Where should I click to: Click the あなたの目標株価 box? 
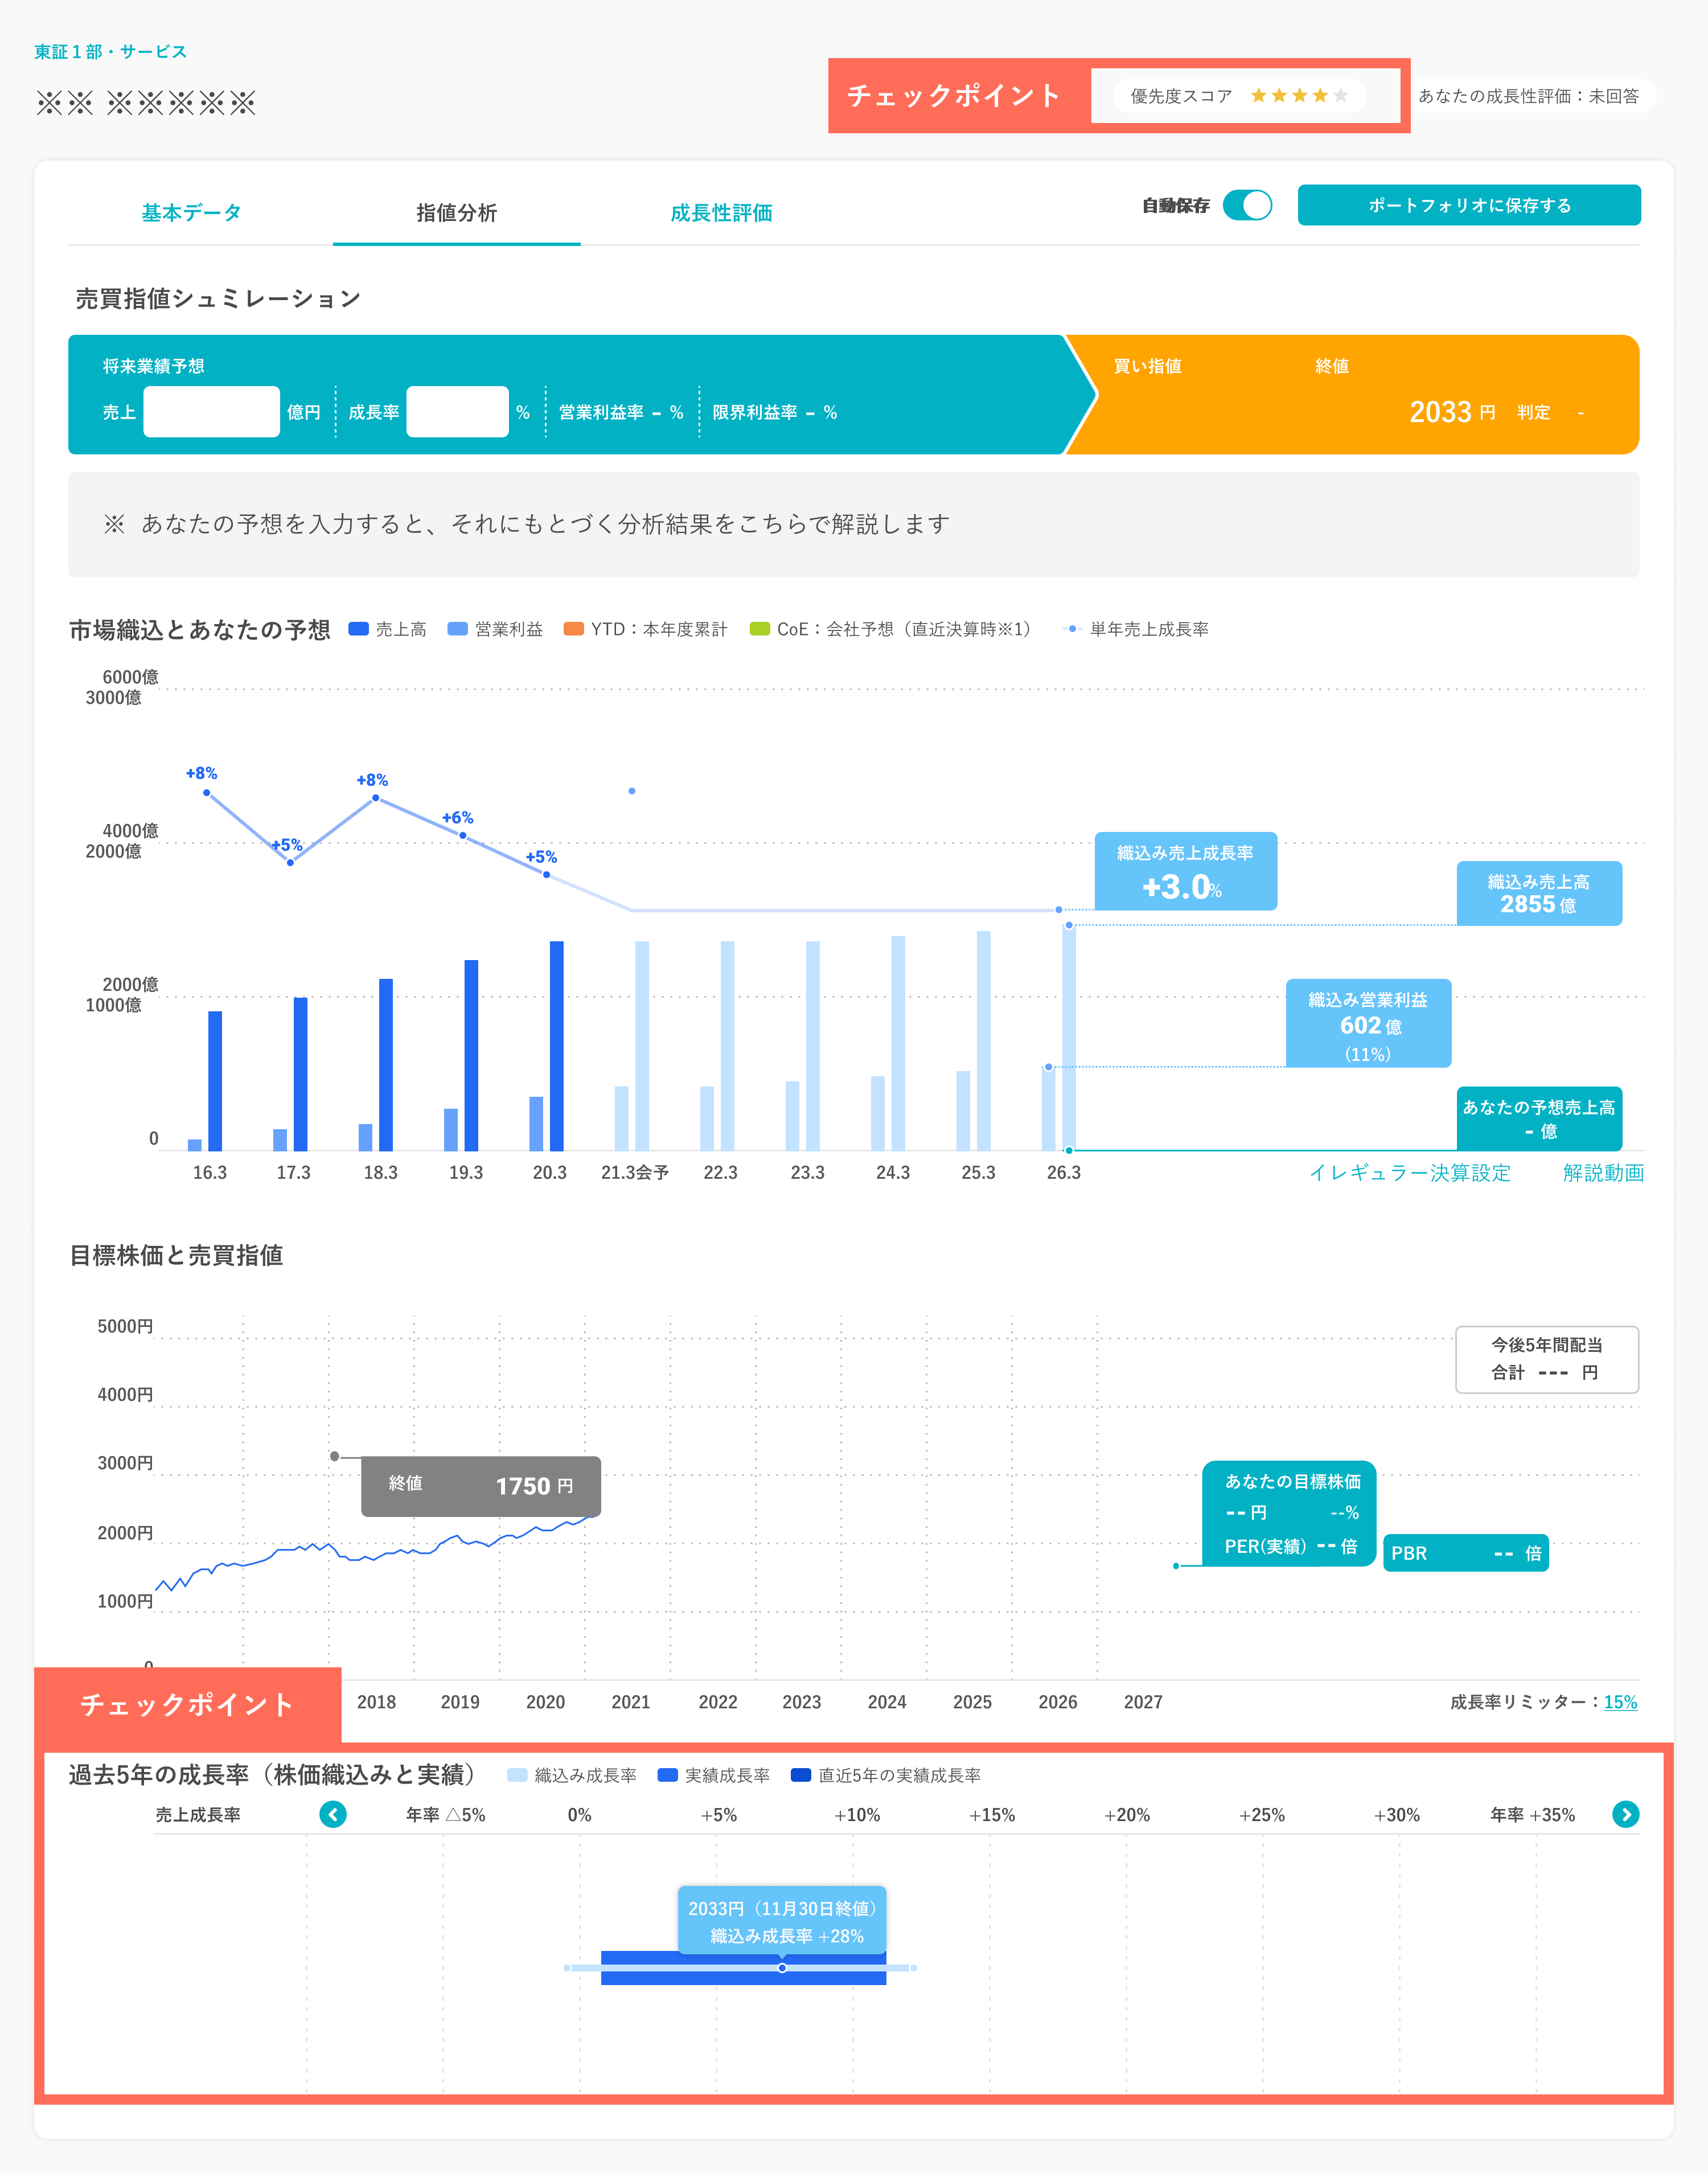[1290, 1513]
